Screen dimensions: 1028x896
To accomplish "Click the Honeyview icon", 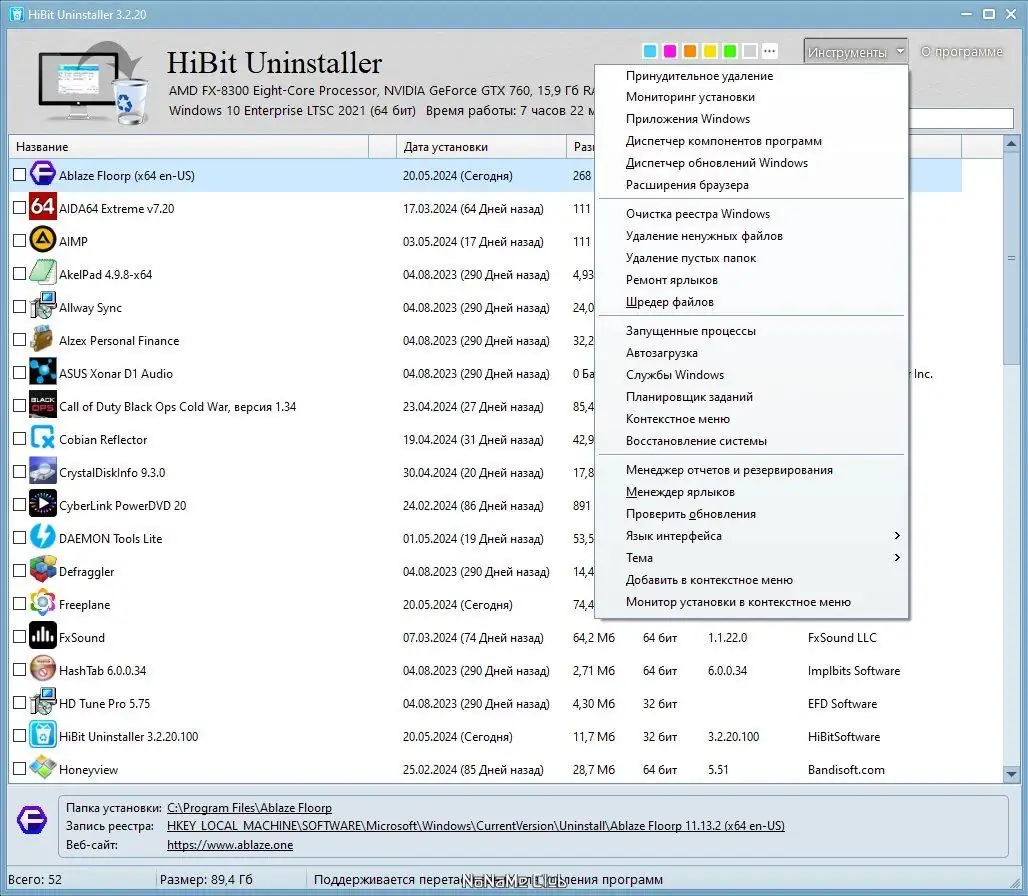I will (x=43, y=768).
